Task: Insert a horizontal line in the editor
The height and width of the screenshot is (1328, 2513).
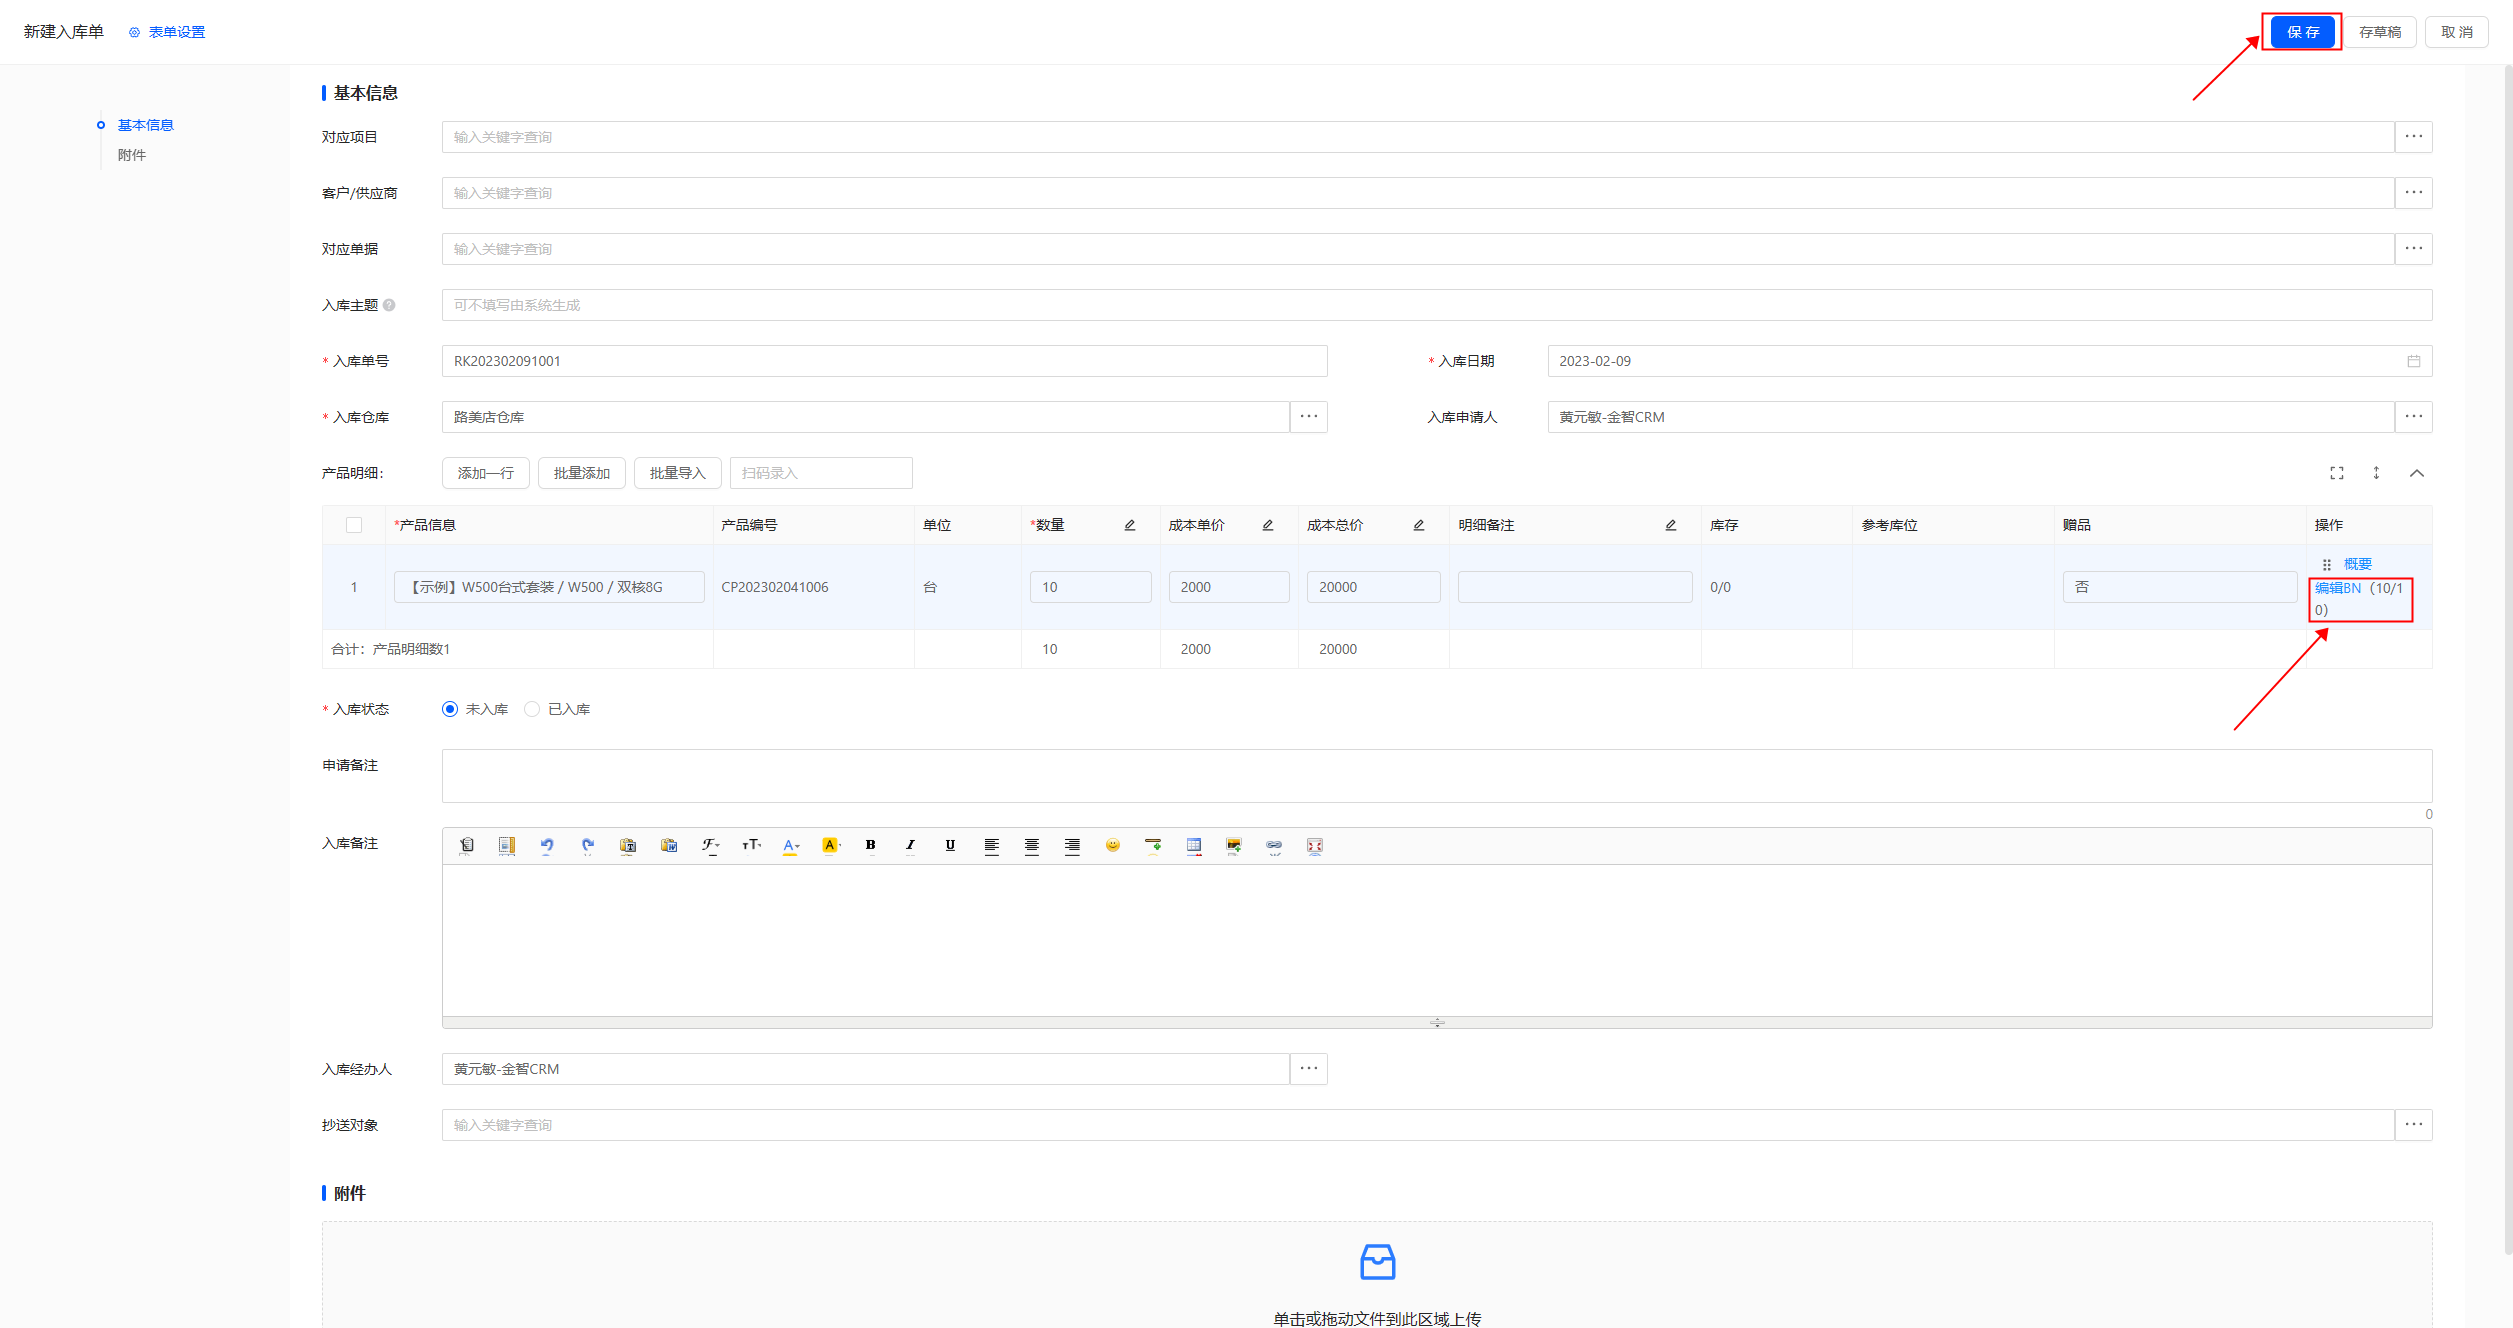Action: 1153,846
